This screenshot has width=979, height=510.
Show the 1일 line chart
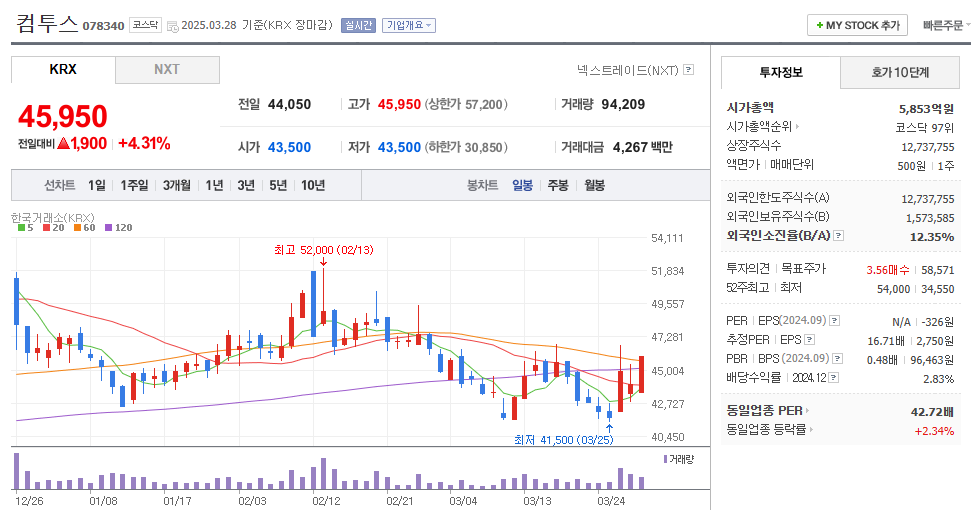click(97, 185)
